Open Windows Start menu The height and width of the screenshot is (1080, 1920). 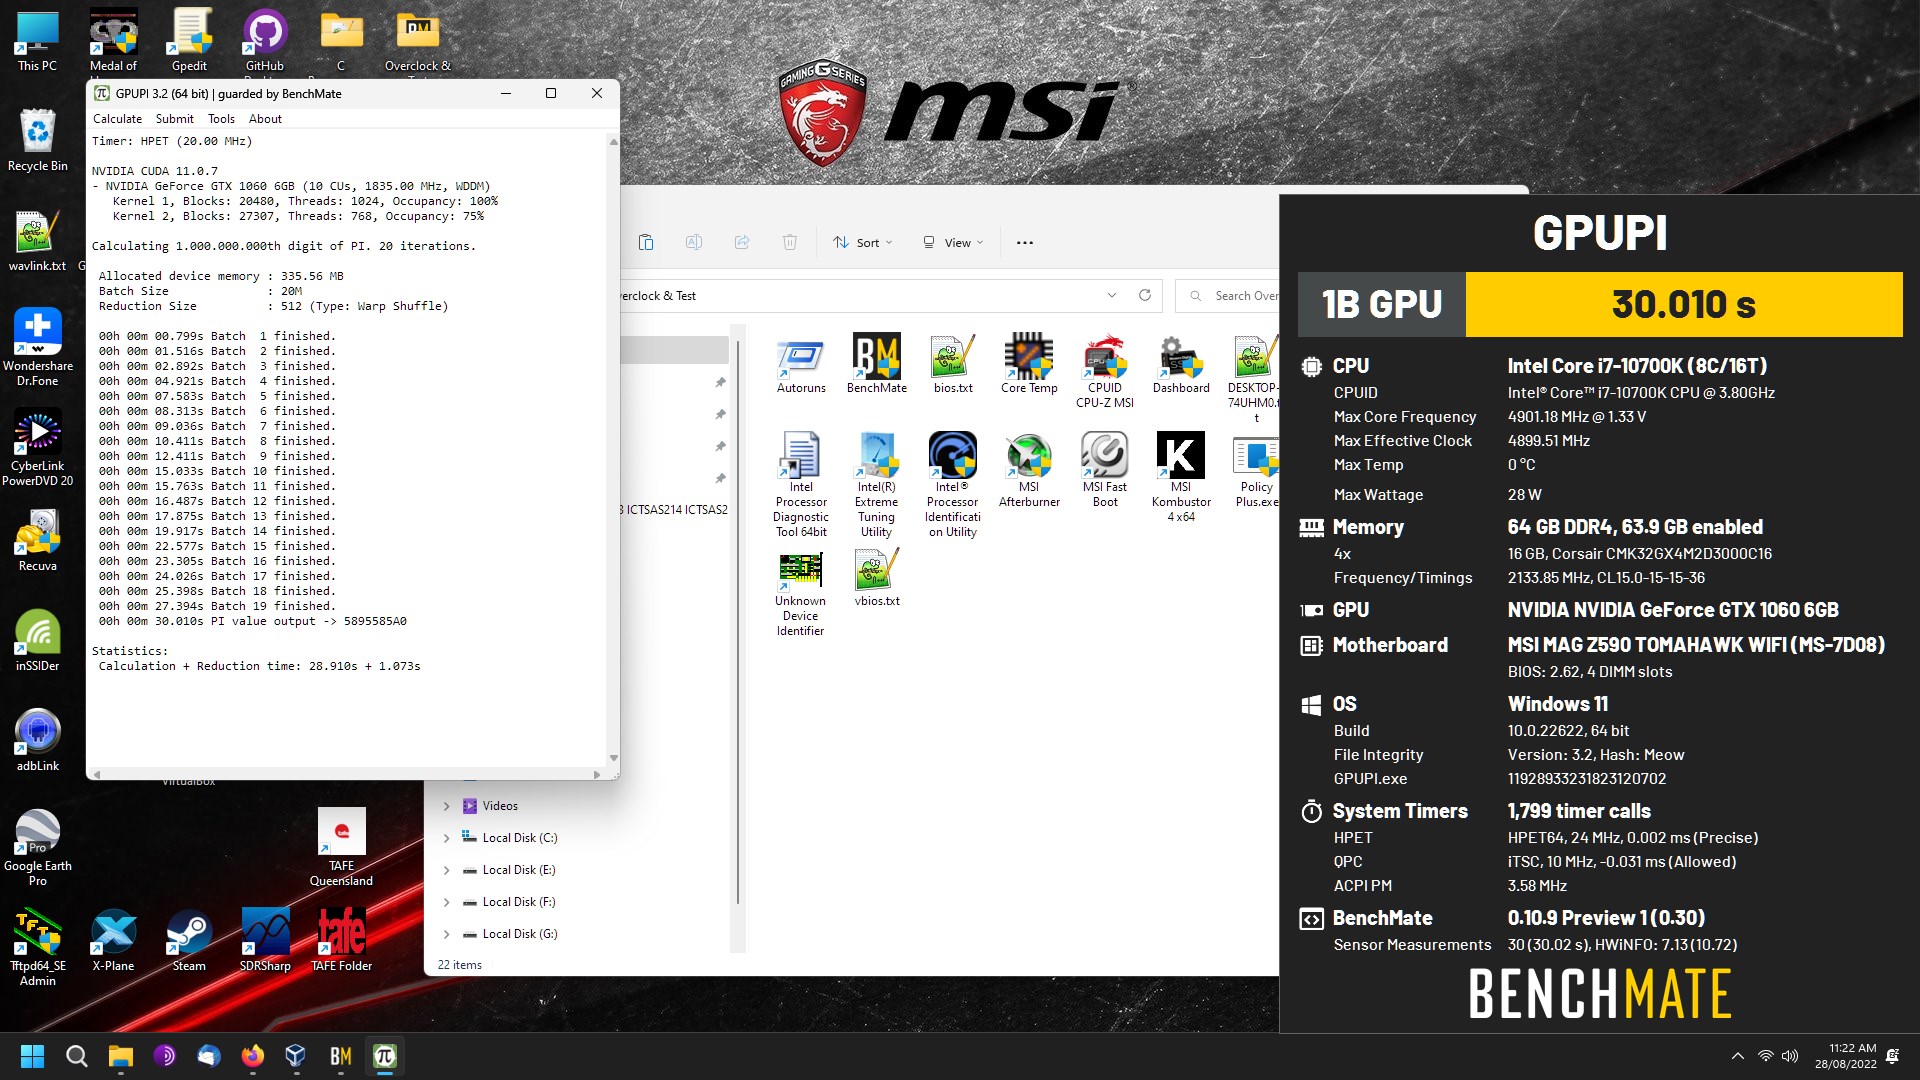[32, 1056]
